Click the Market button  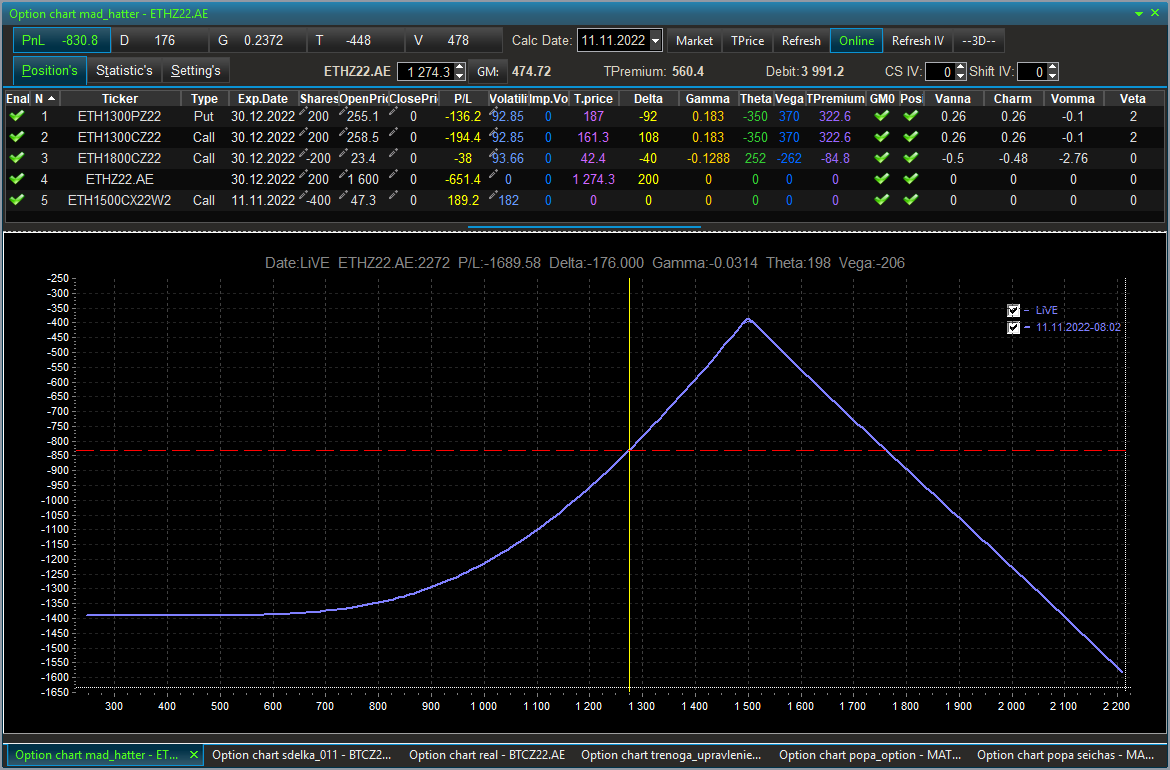[x=694, y=41]
